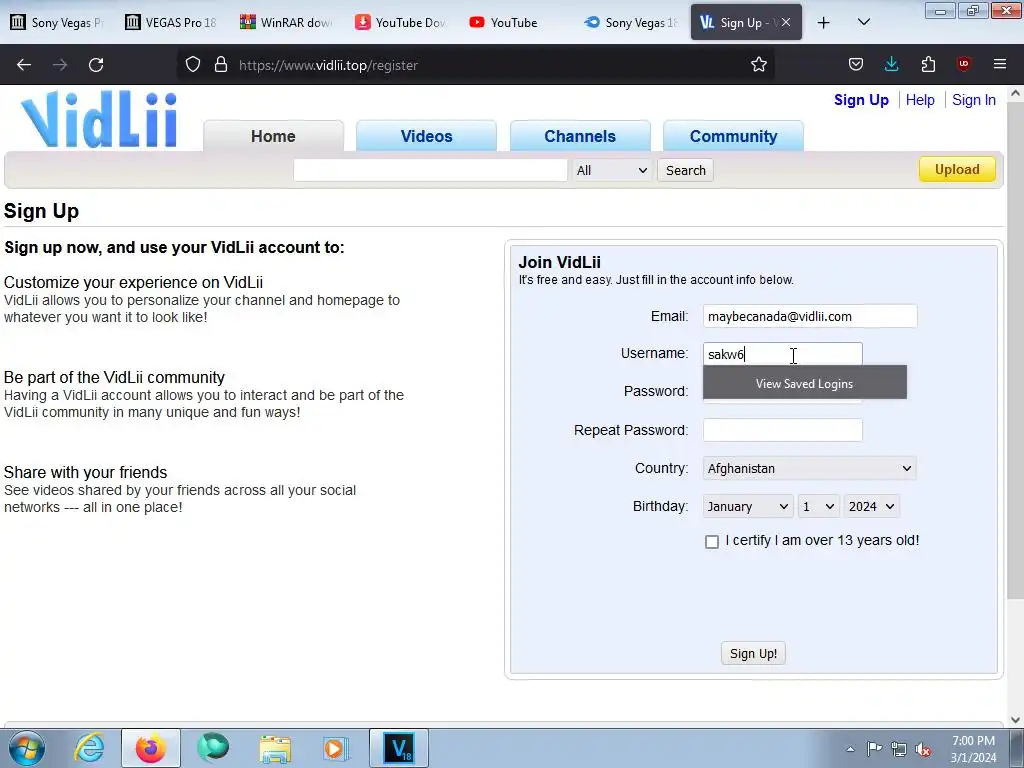Click the browser back arrow
Image resolution: width=1024 pixels, height=768 pixels.
[24, 65]
